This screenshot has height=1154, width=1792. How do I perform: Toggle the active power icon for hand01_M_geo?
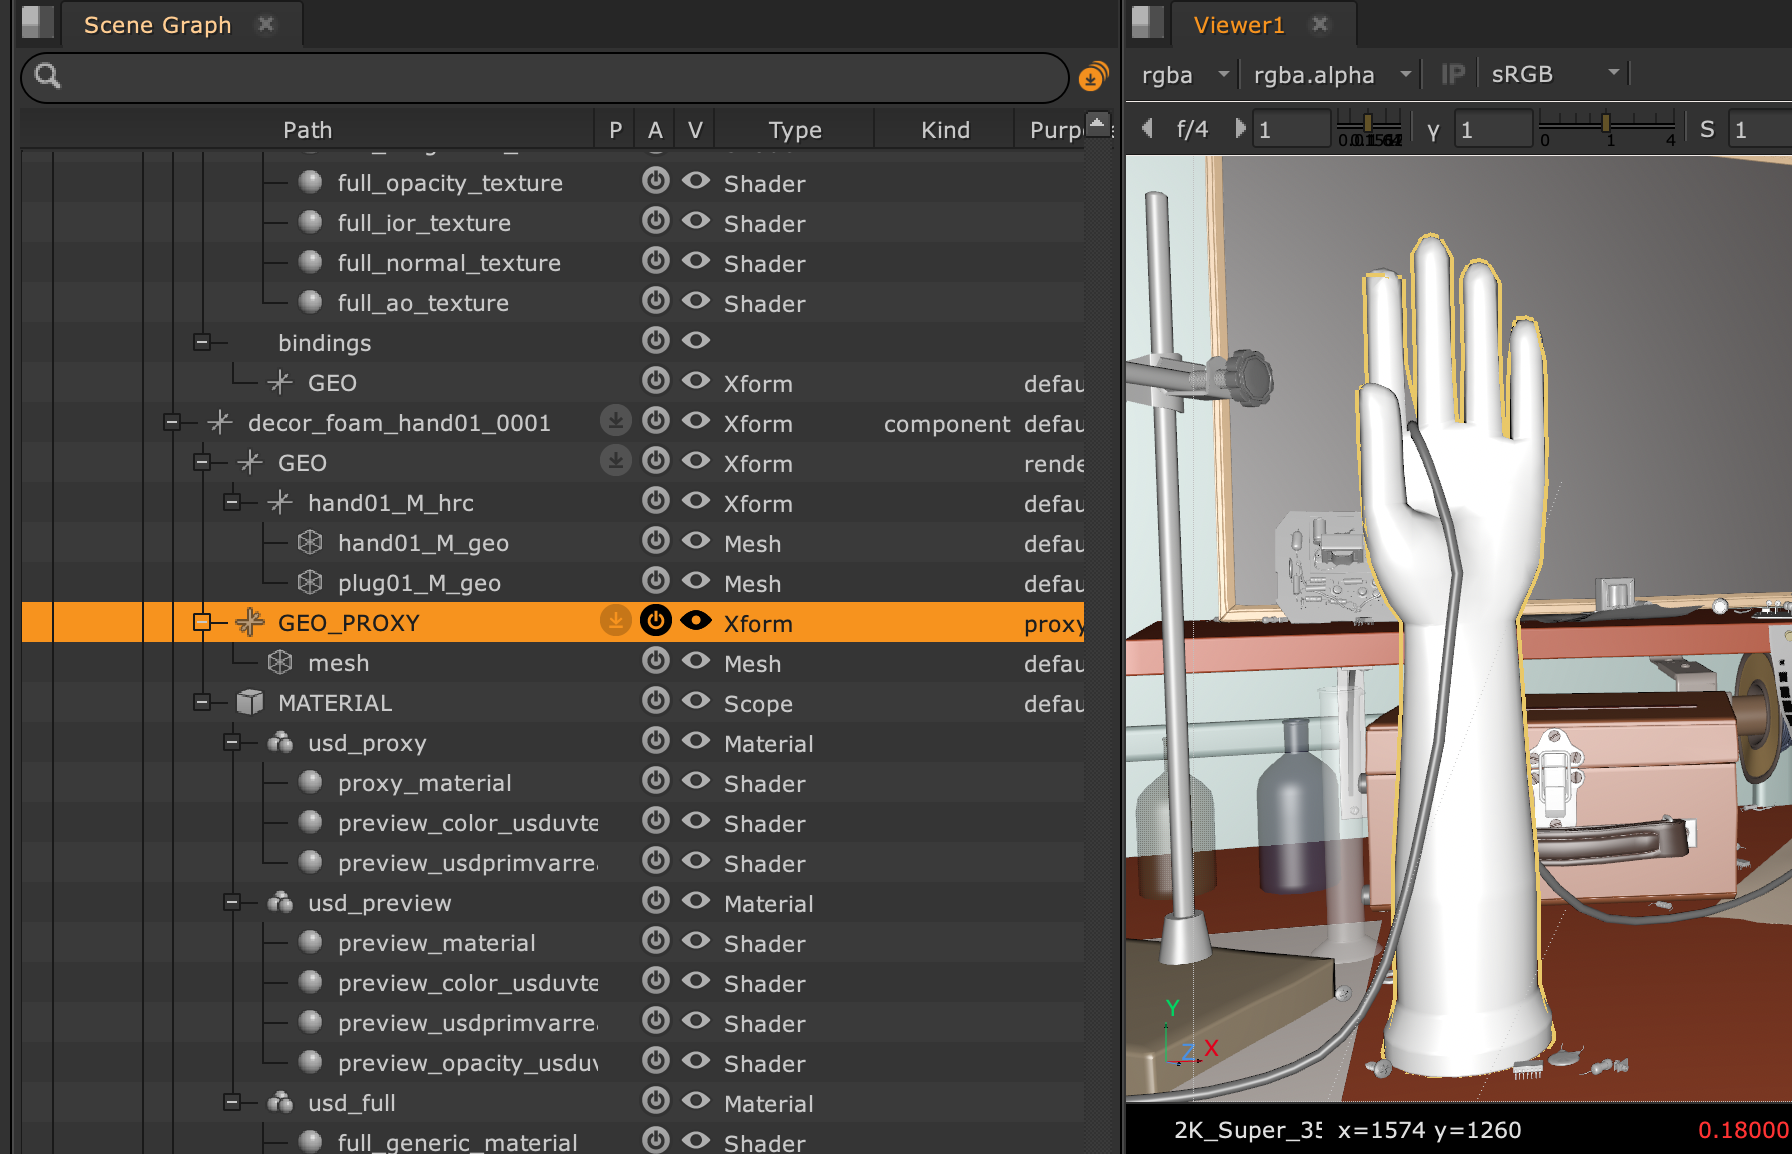pos(655,541)
